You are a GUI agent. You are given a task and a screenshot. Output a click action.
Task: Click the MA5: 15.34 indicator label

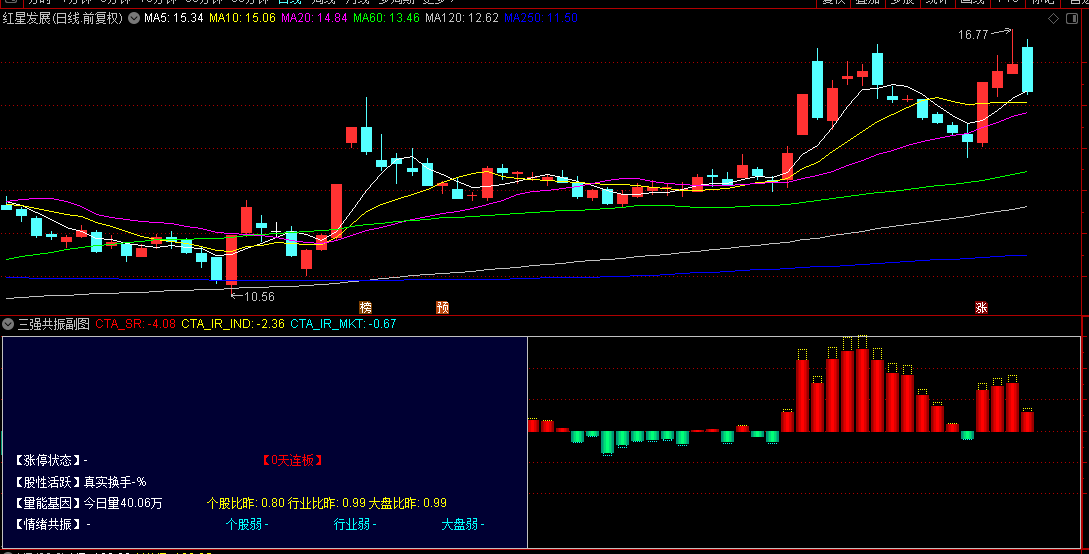tap(174, 18)
